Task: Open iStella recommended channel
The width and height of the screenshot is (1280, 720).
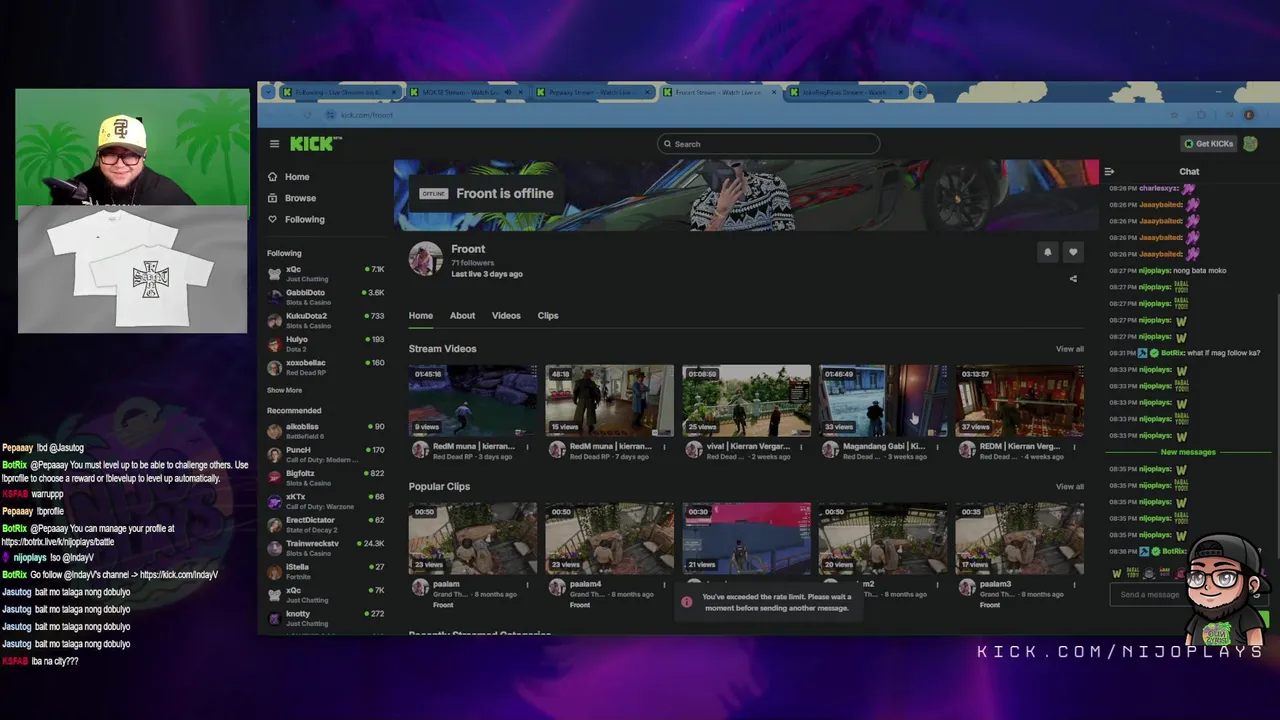Action: (325, 571)
